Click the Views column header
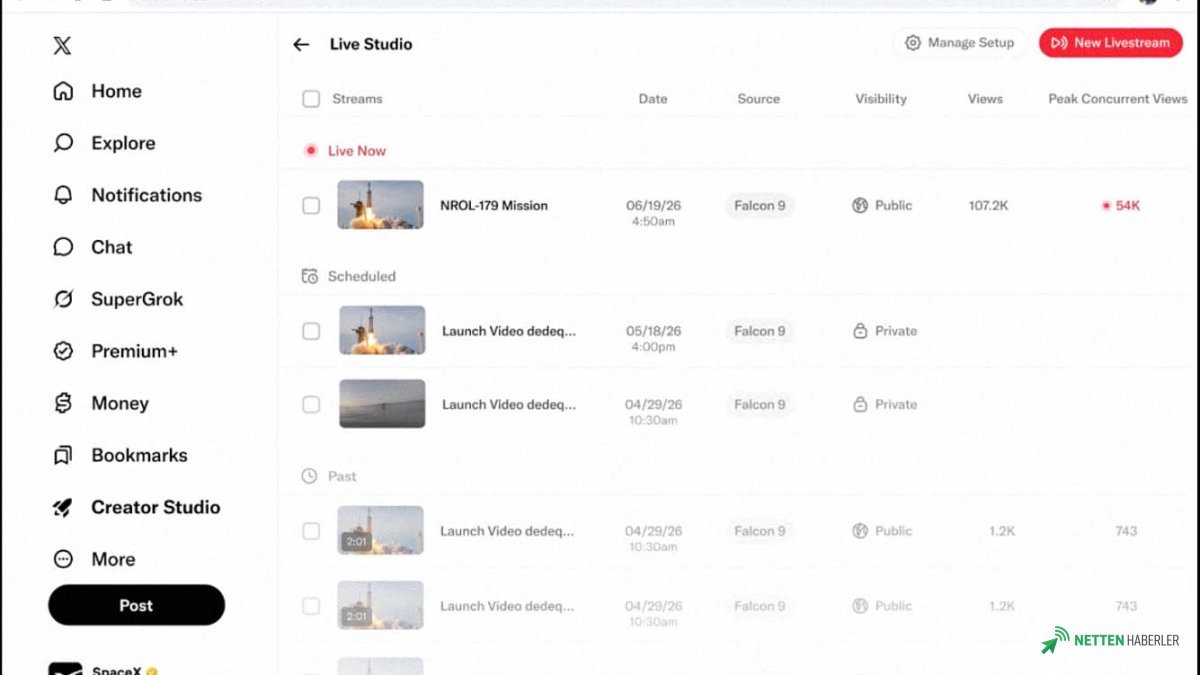The image size is (1200, 675). coord(985,99)
